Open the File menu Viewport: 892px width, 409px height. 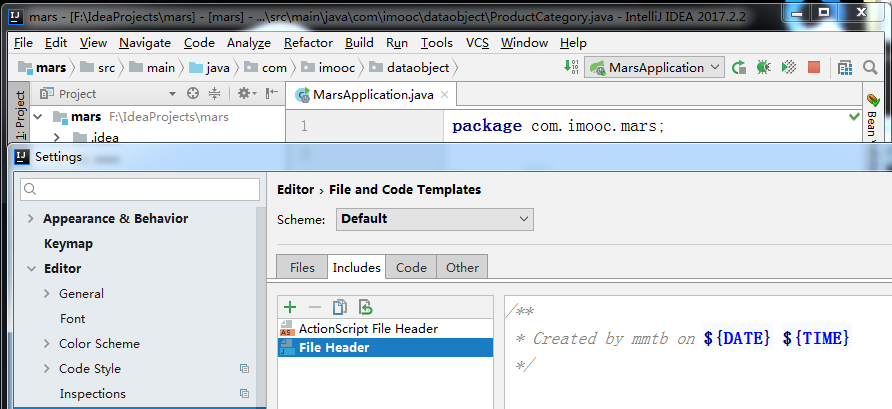point(23,43)
